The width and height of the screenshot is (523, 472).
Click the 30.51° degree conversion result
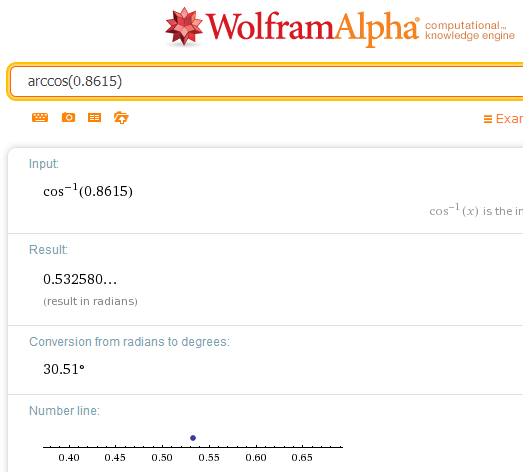pyautogui.click(x=64, y=369)
